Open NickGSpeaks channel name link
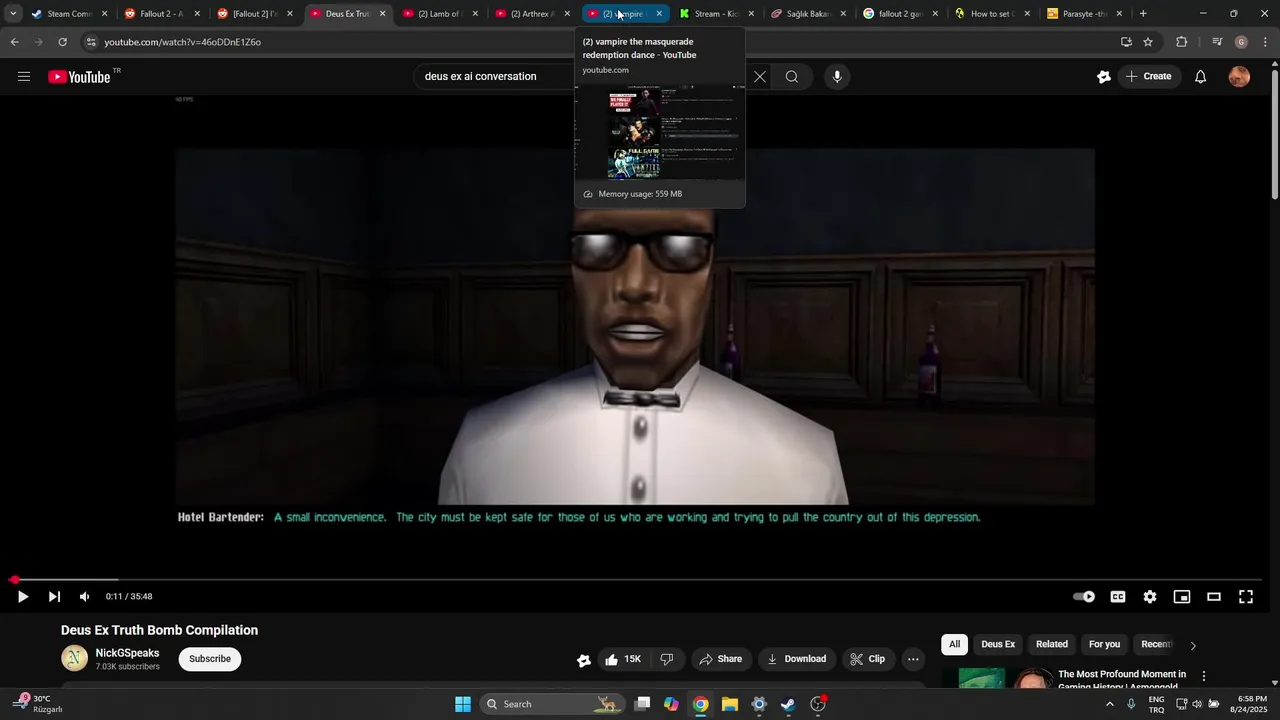1280x720 pixels. click(127, 653)
